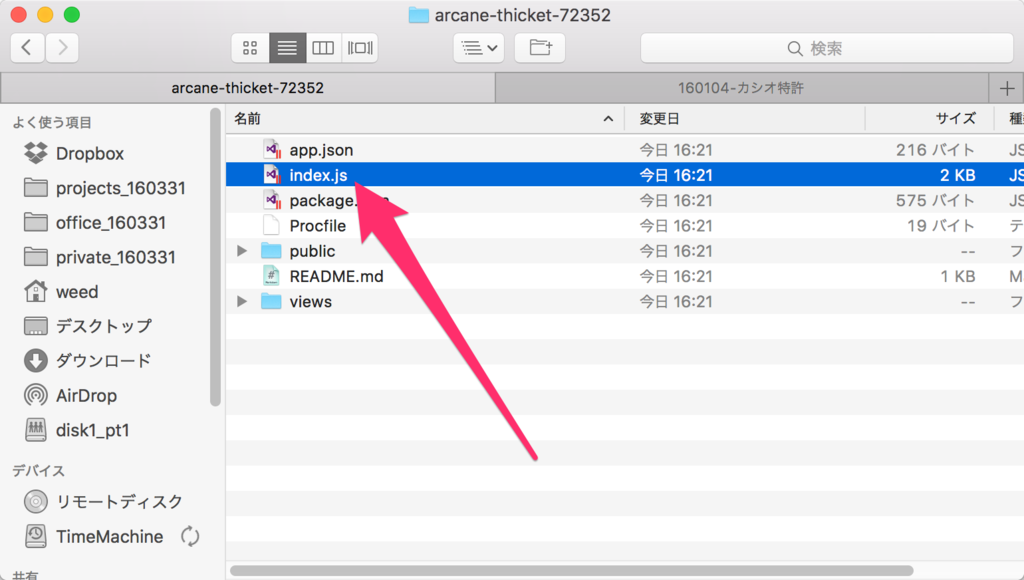Open ダウンロード in the sidebar
The image size is (1024, 580).
88,361
